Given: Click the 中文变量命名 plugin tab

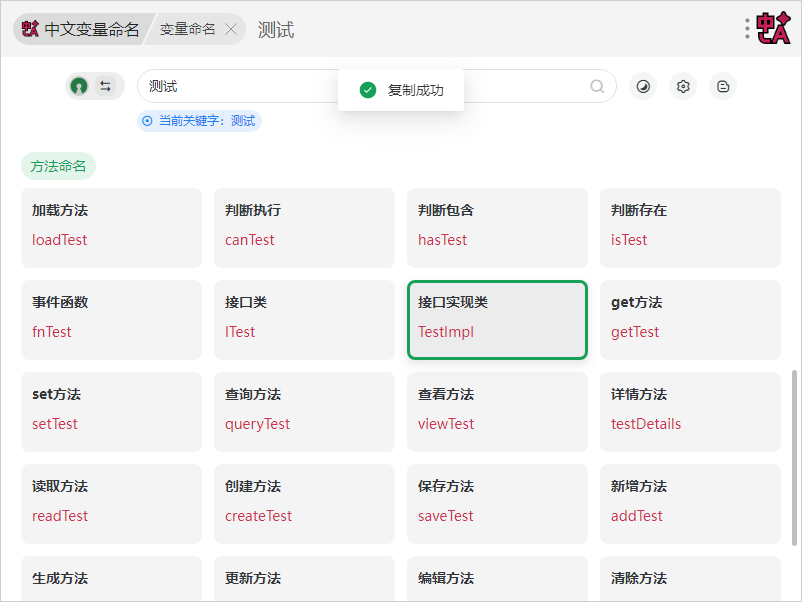Looking at the screenshot, I should click(x=80, y=29).
